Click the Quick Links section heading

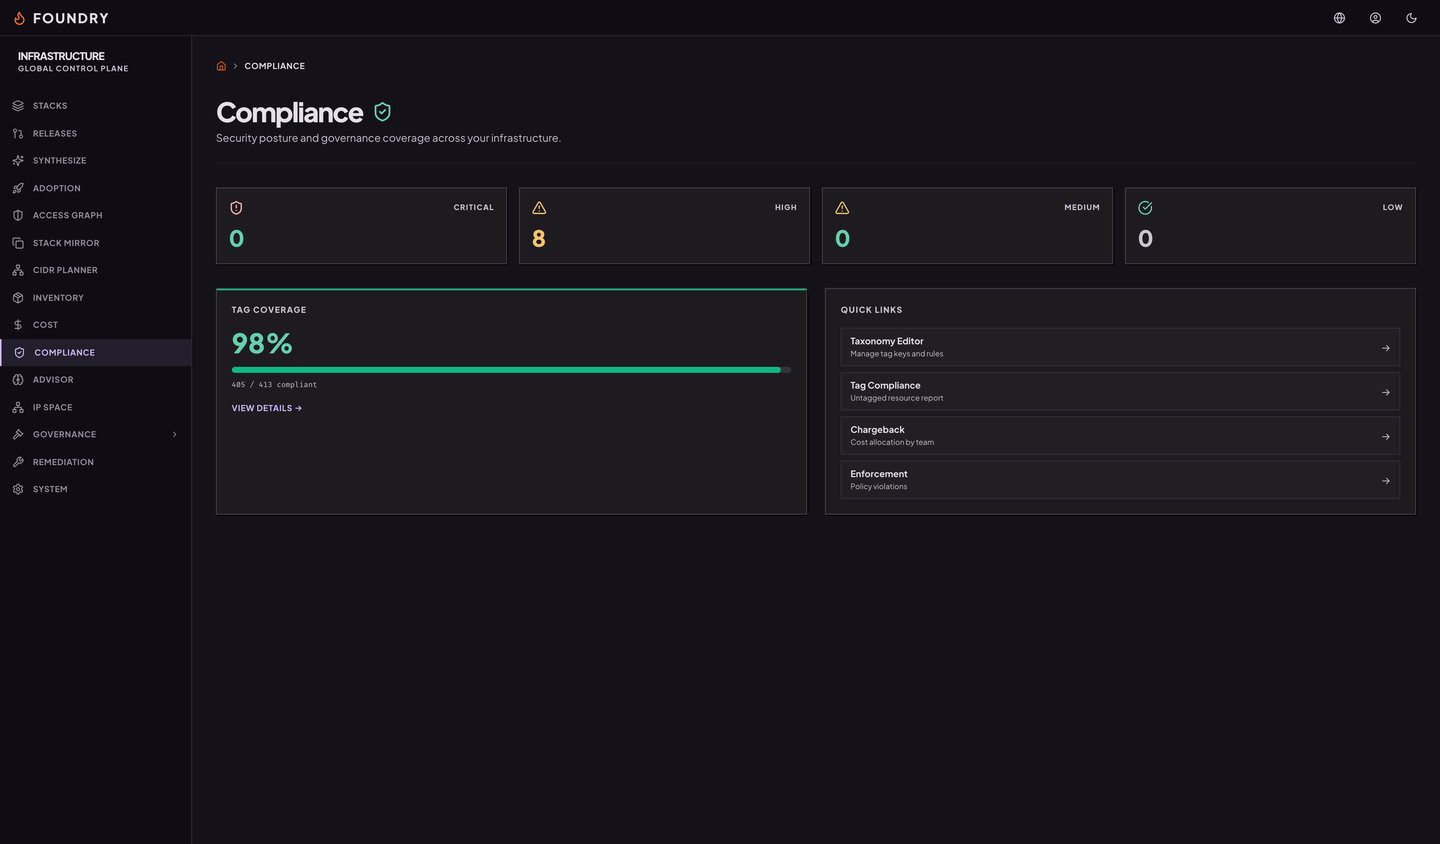tap(871, 310)
